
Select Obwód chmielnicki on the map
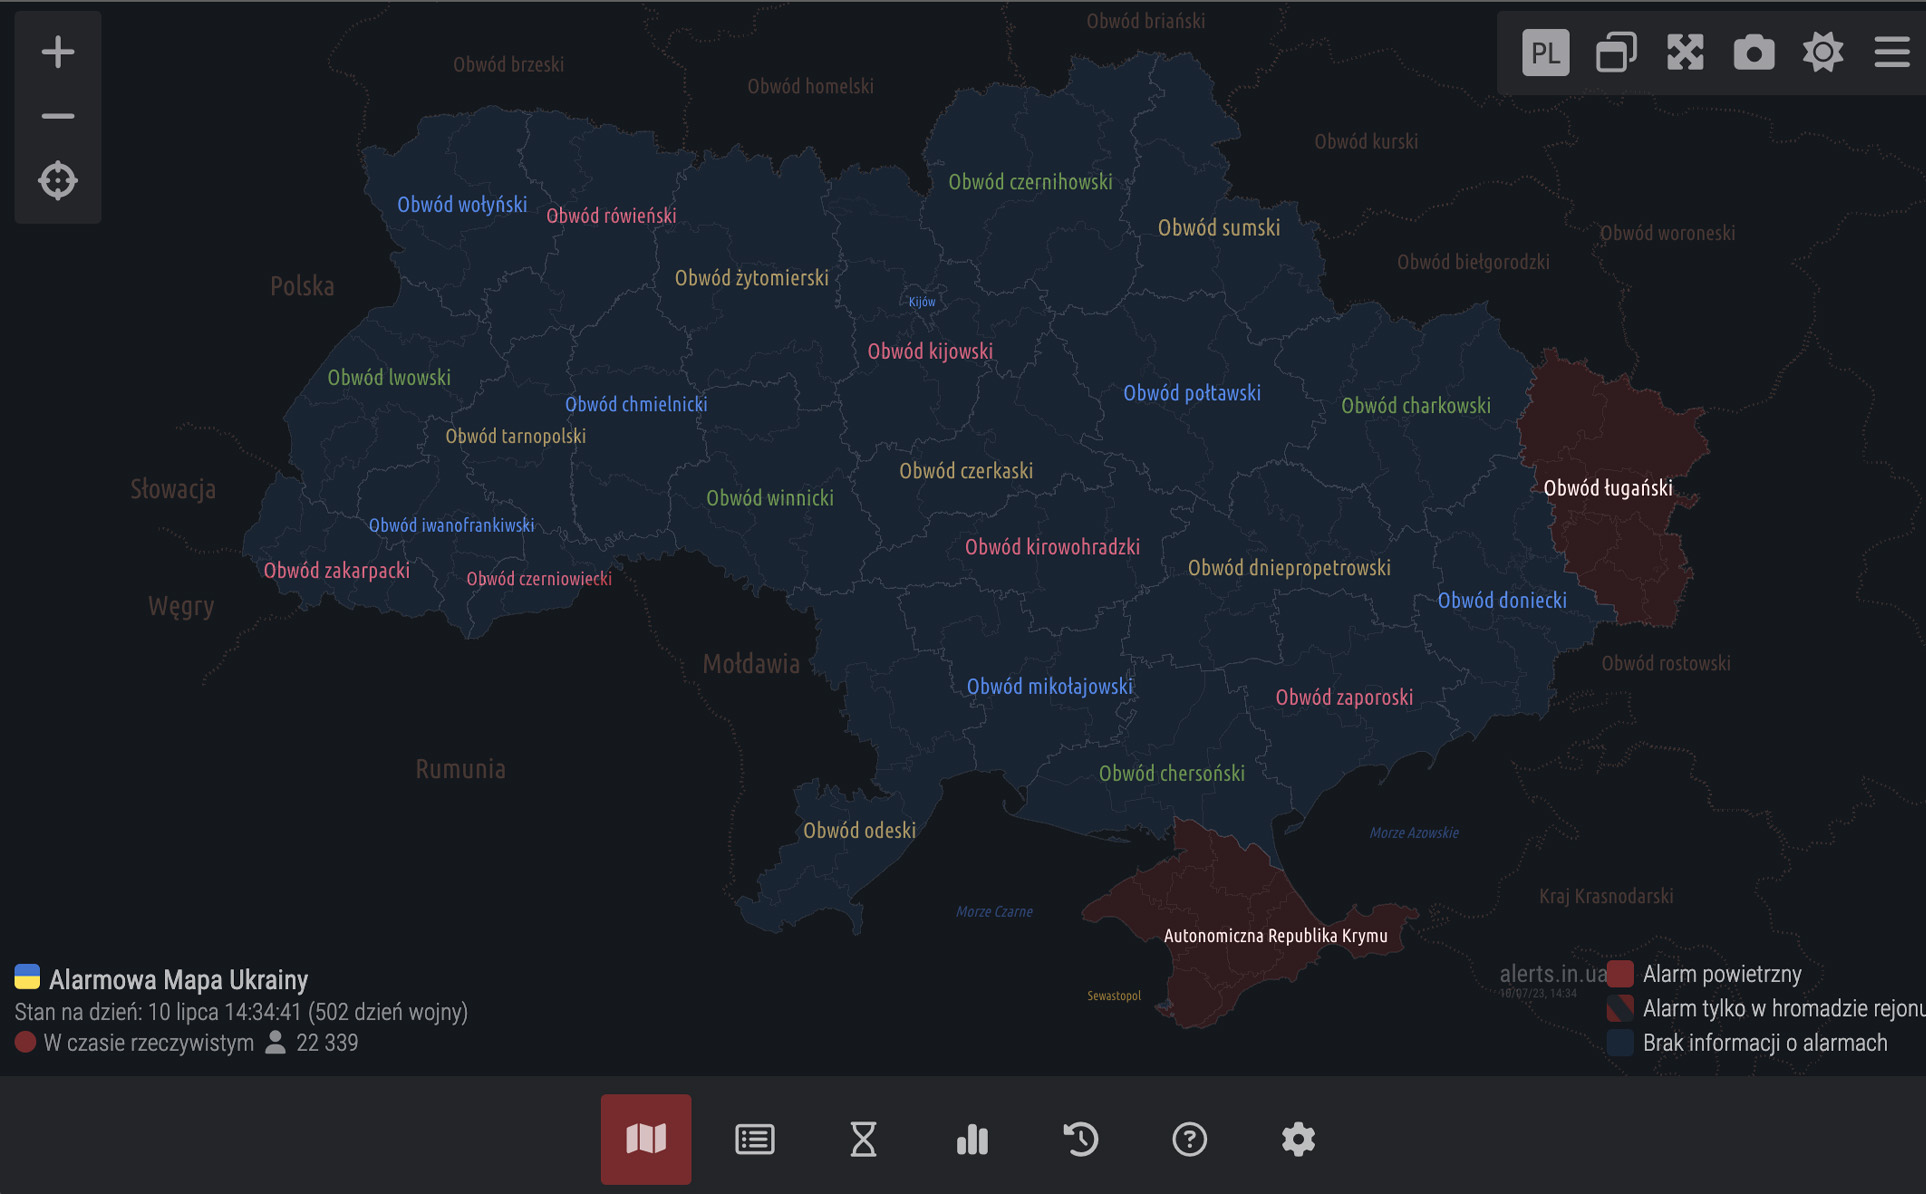pos(636,404)
